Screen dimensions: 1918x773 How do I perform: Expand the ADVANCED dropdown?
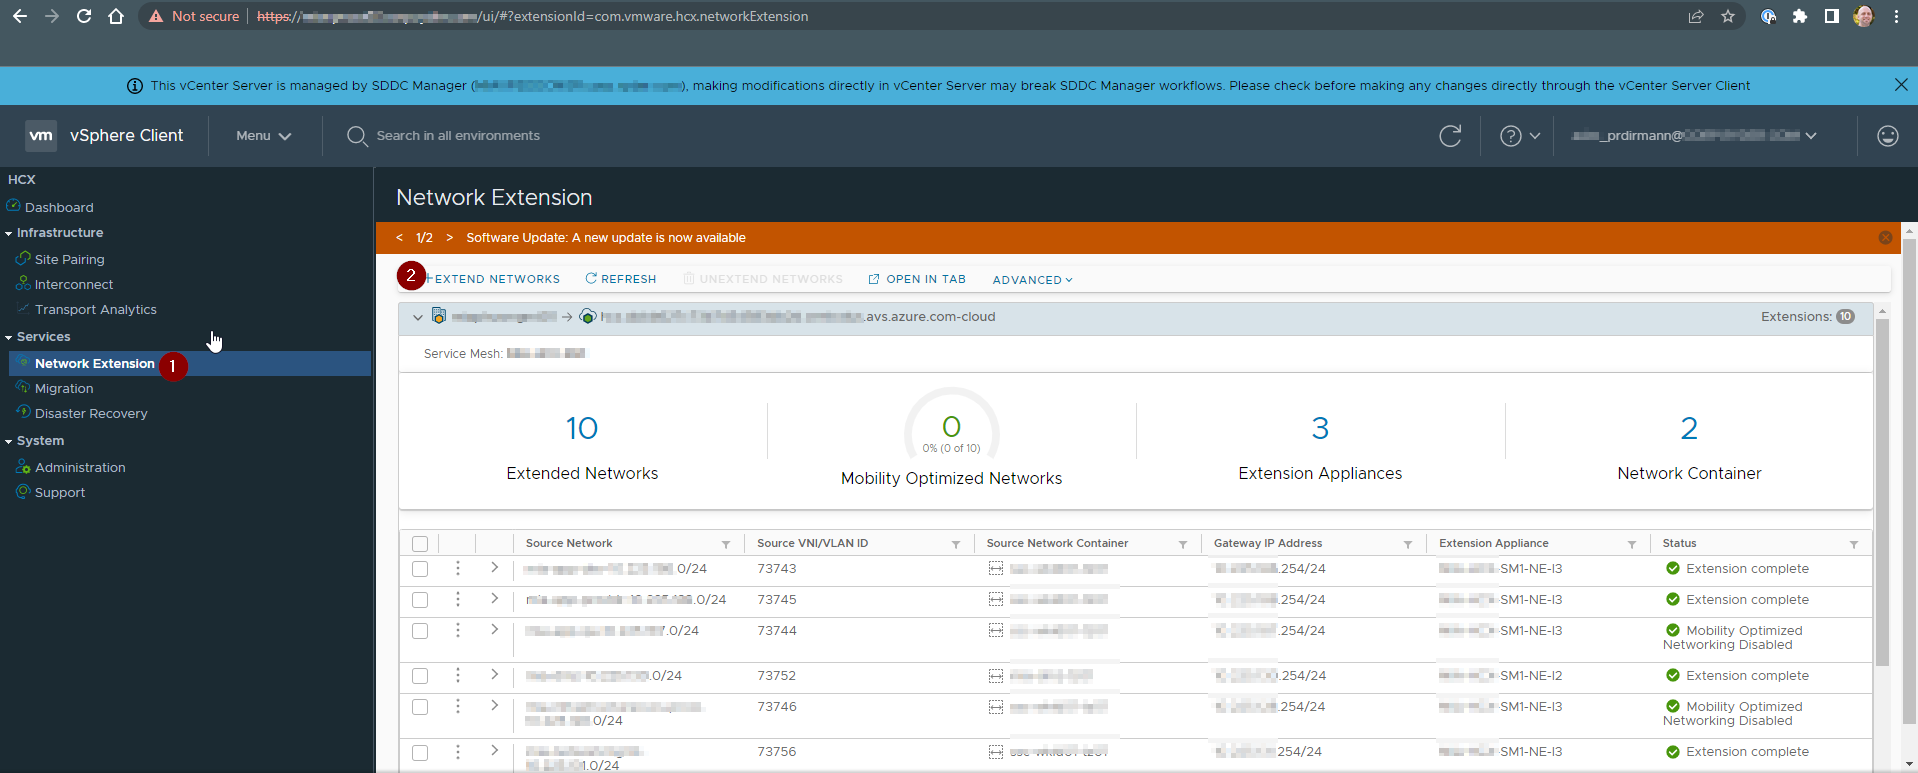pyautogui.click(x=1032, y=280)
